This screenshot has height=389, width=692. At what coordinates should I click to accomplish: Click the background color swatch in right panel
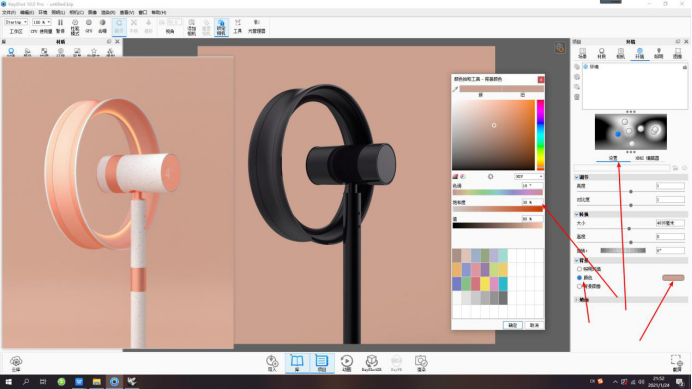click(x=673, y=278)
